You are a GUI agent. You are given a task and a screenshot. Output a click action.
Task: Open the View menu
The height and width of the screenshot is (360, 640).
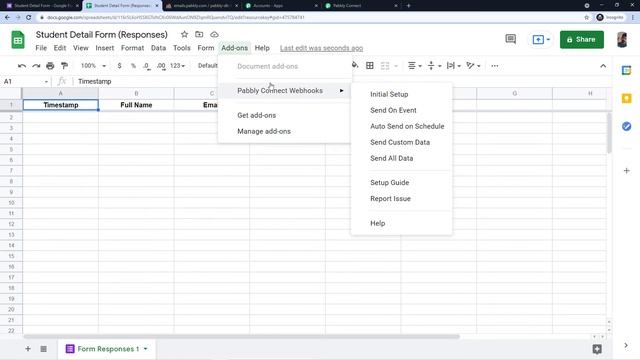pos(81,48)
